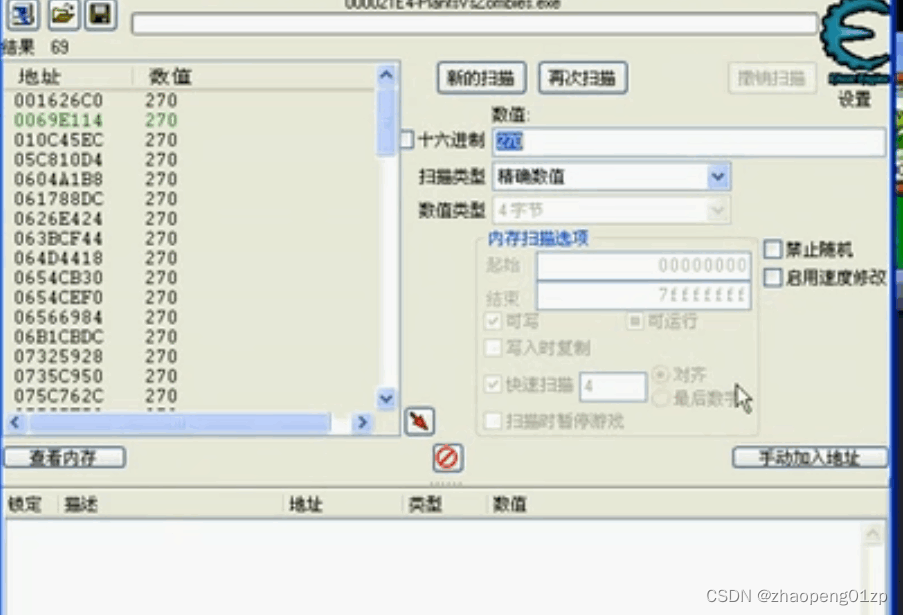Open 查看内存 memory viewer

[65, 456]
